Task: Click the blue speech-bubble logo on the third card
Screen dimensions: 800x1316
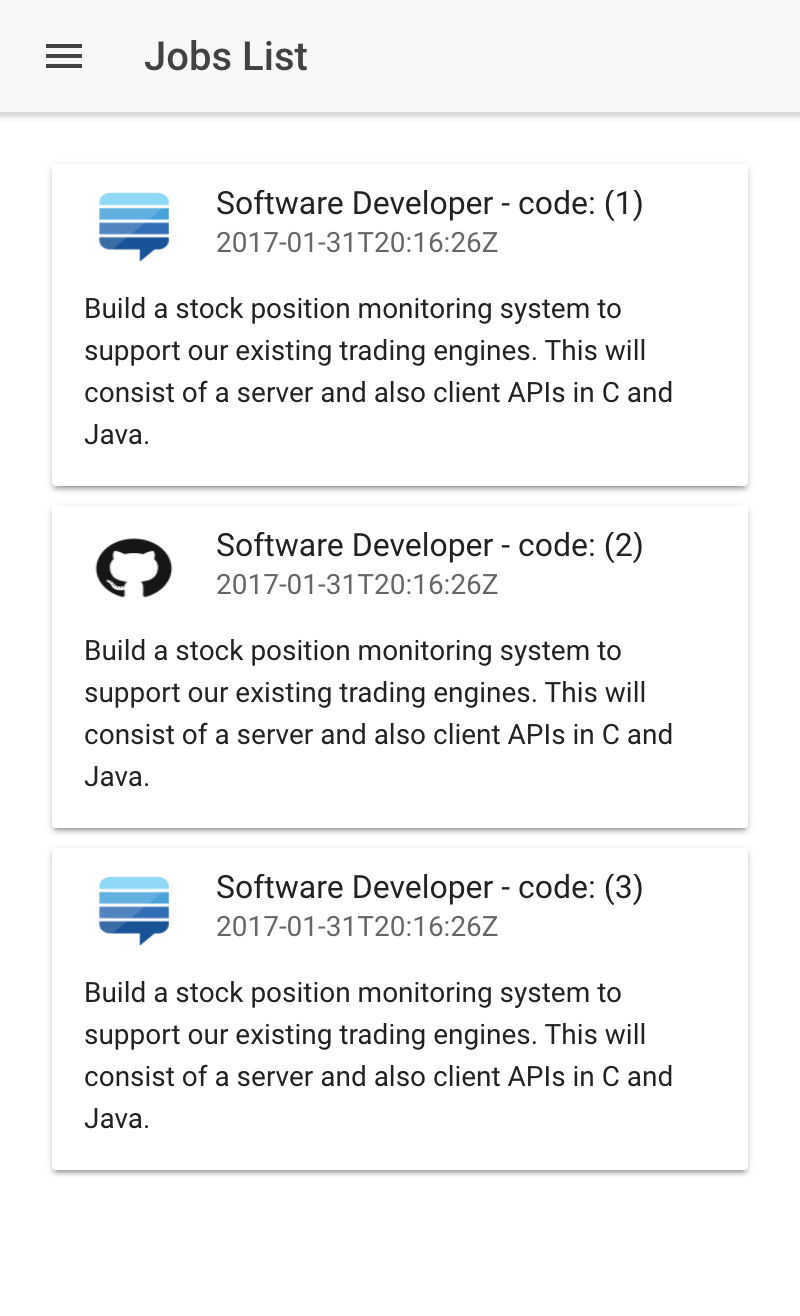Action: click(134, 907)
